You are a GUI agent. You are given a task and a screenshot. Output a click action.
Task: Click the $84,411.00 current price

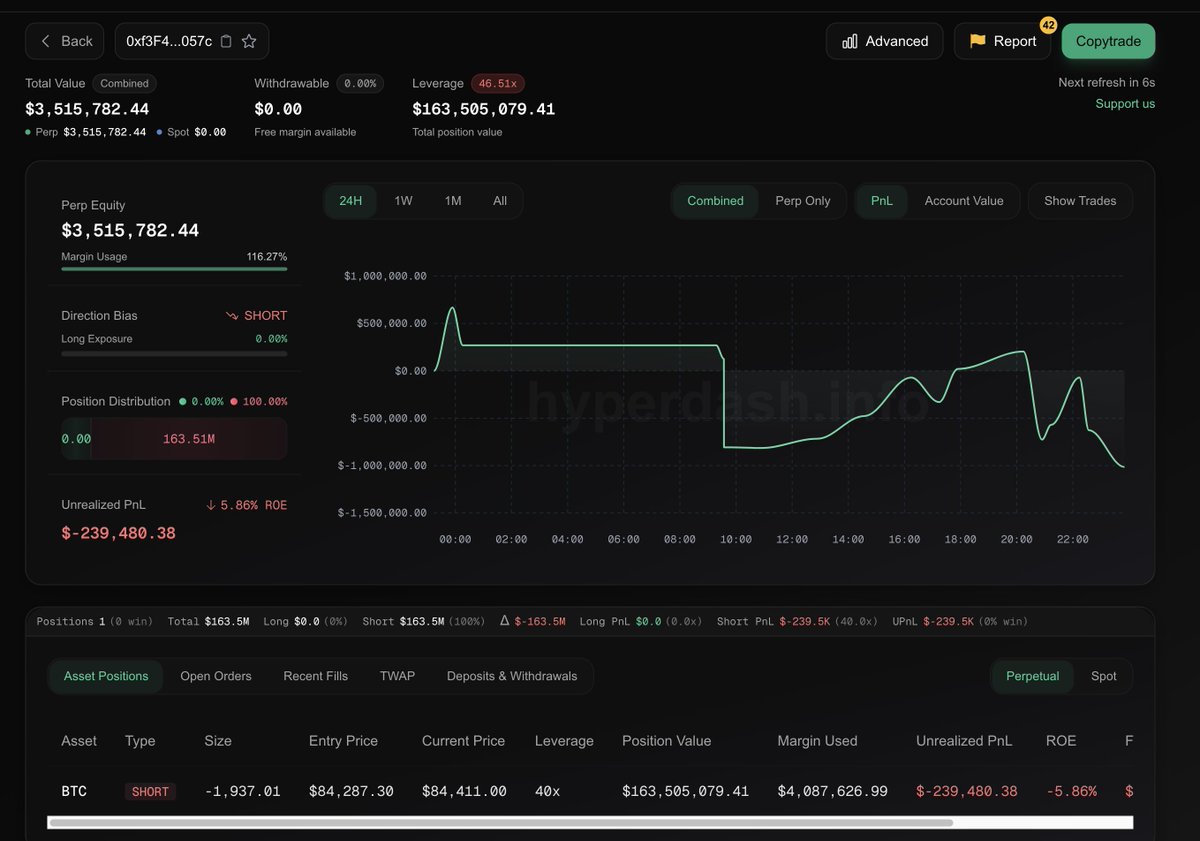click(x=464, y=791)
